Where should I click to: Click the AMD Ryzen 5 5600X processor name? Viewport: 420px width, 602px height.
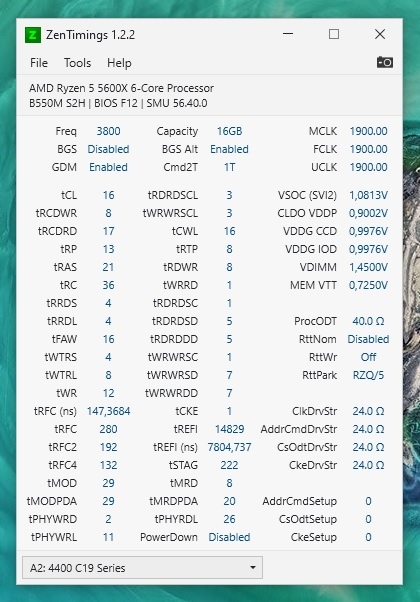121,88
